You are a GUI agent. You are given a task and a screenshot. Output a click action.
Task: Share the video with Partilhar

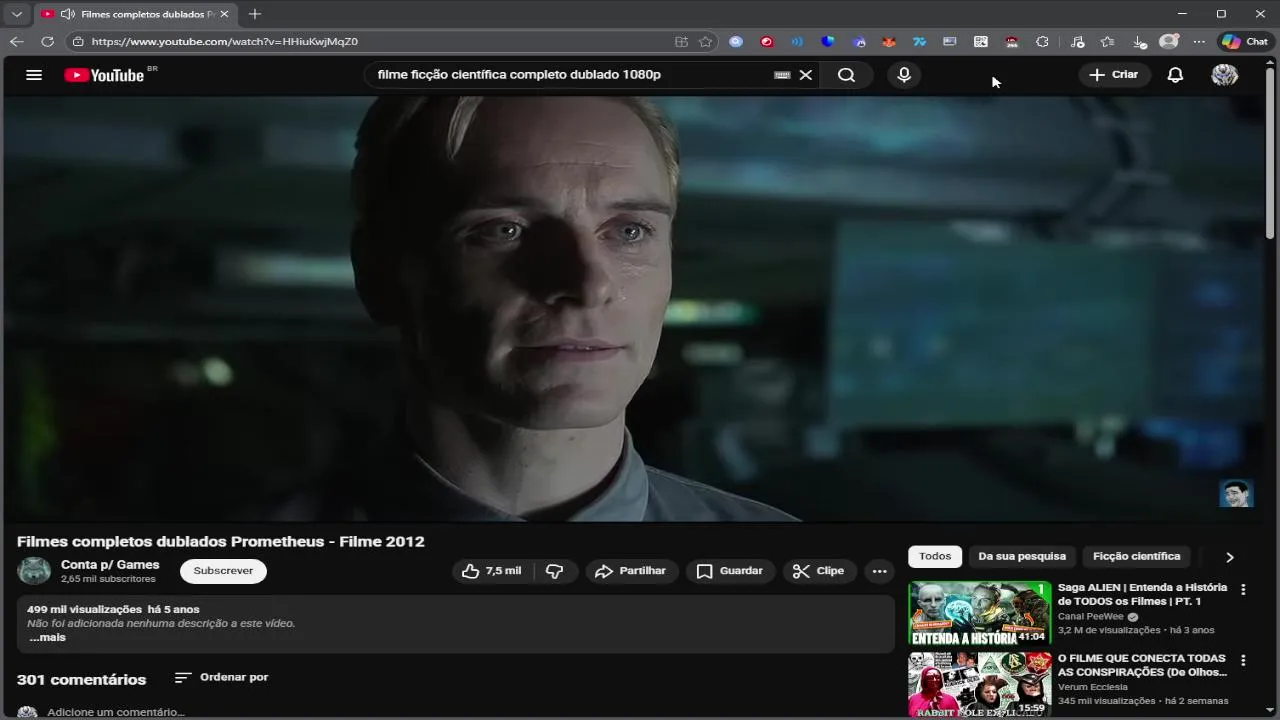click(631, 571)
